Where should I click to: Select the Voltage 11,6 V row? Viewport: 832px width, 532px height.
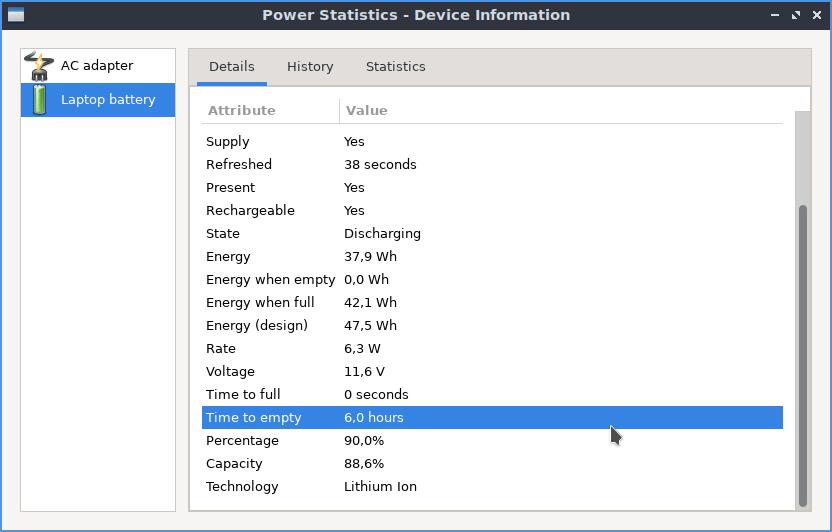[492, 371]
